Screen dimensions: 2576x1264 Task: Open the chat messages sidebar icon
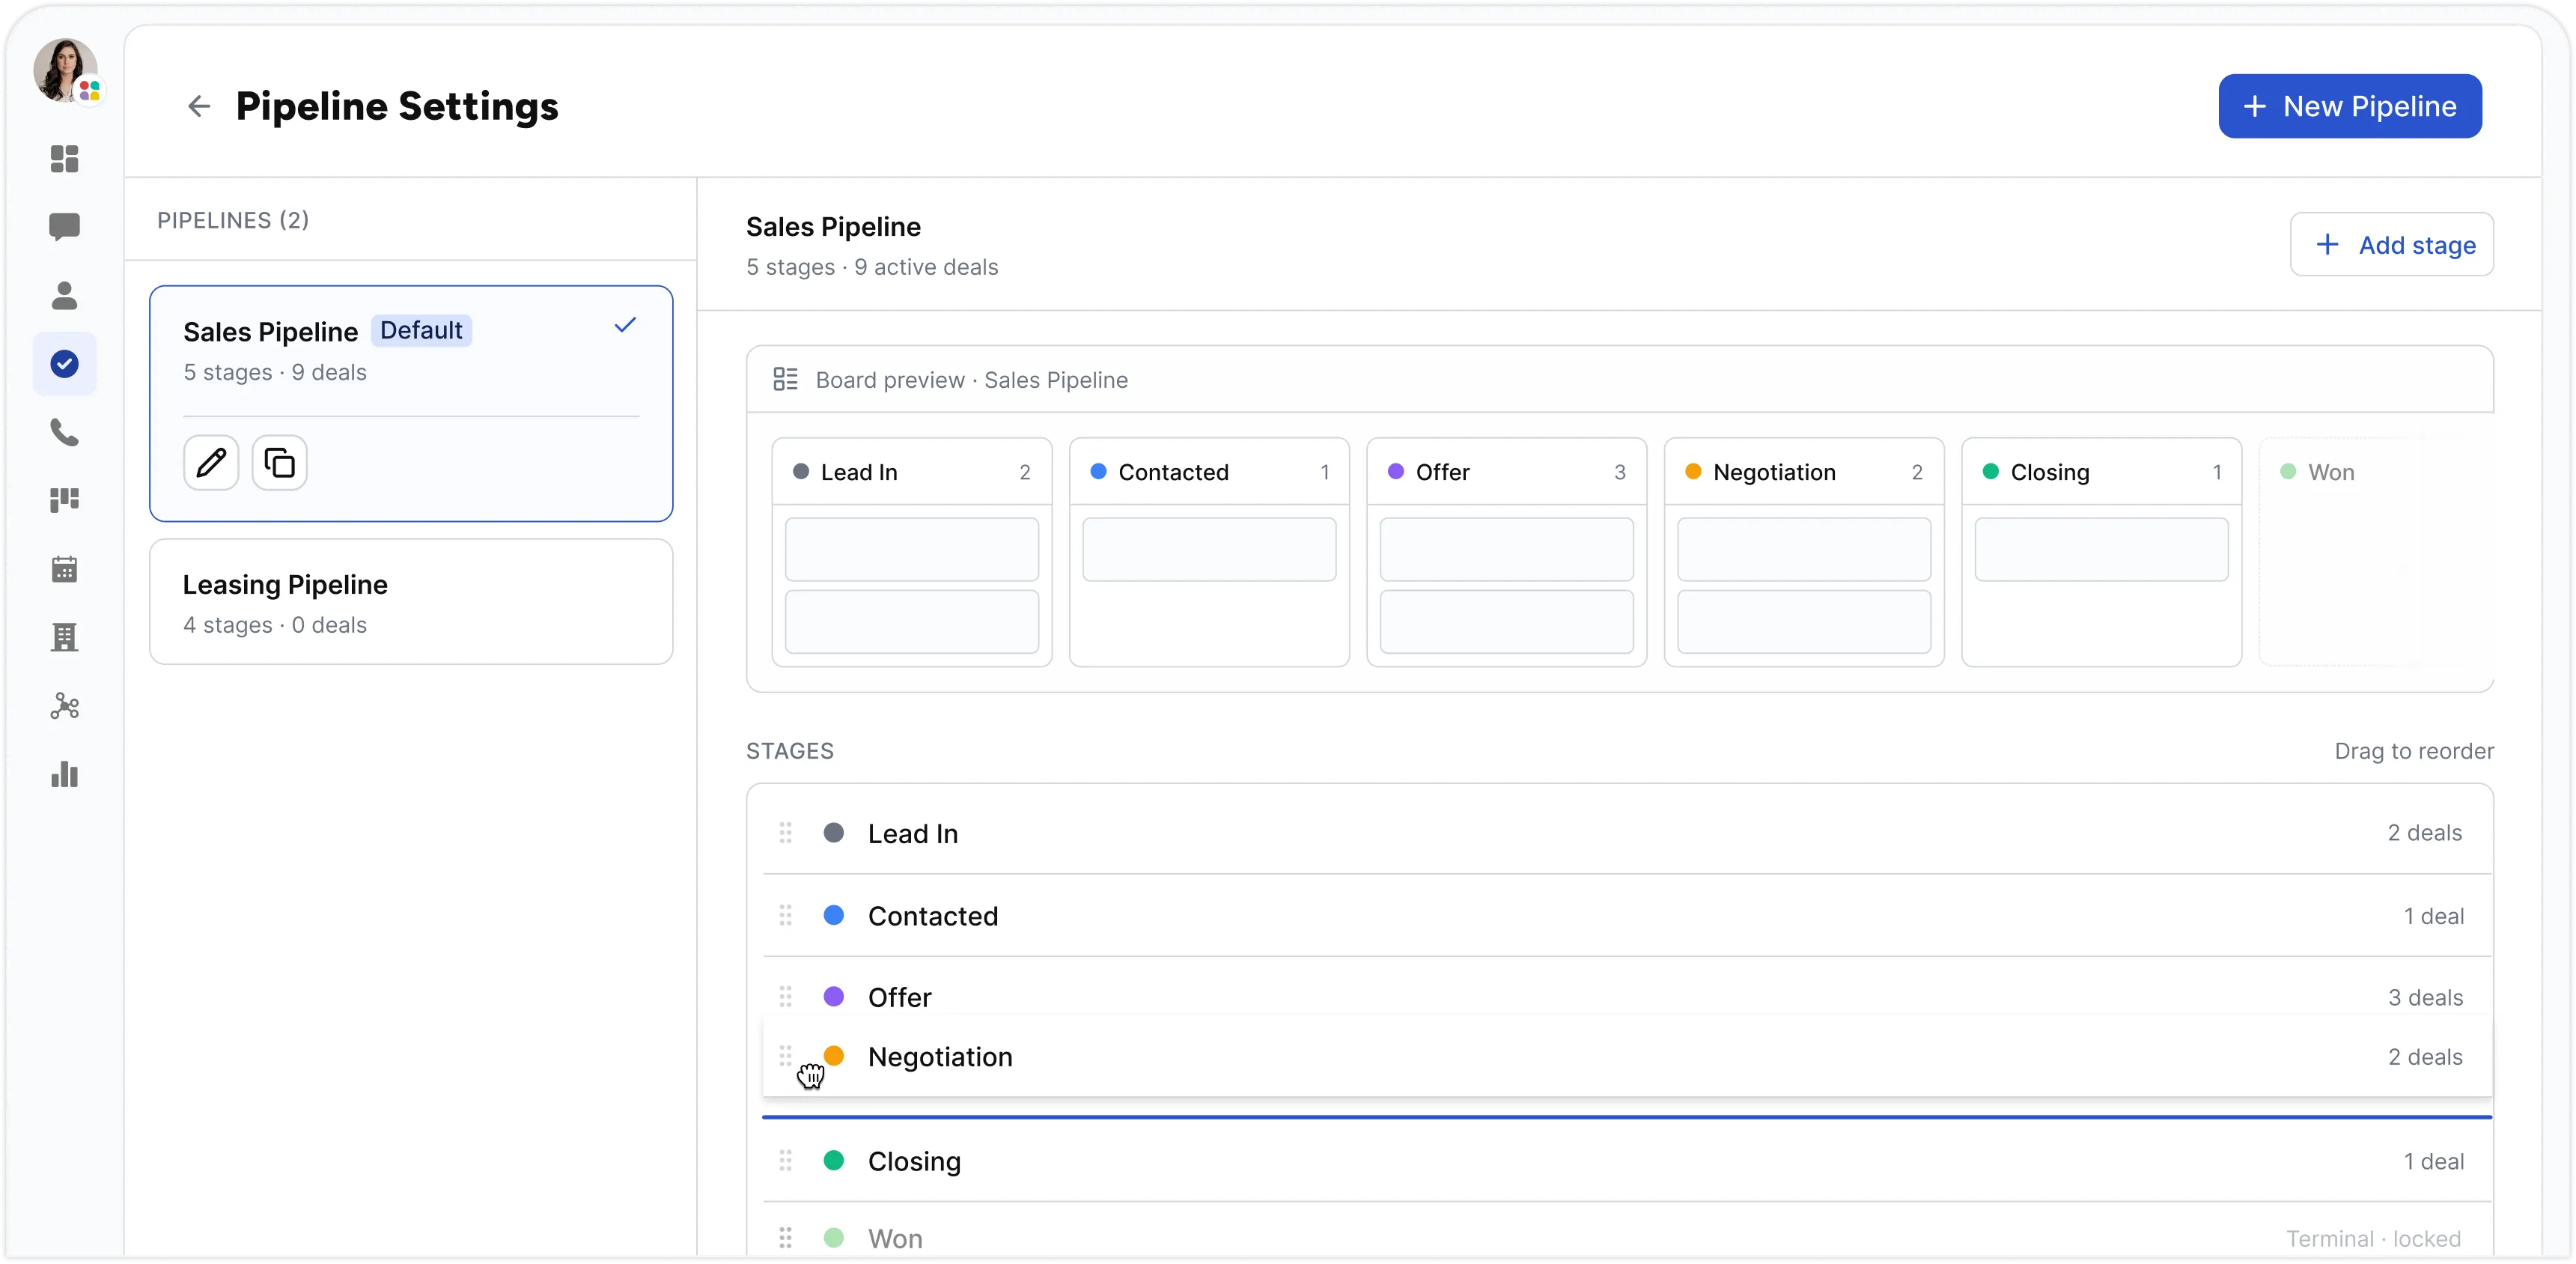[x=64, y=227]
